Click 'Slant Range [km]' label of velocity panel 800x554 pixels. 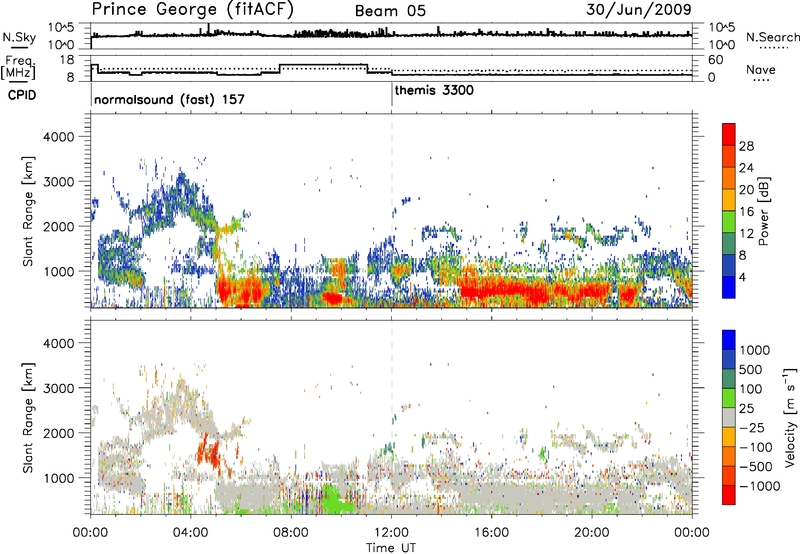coord(28,417)
